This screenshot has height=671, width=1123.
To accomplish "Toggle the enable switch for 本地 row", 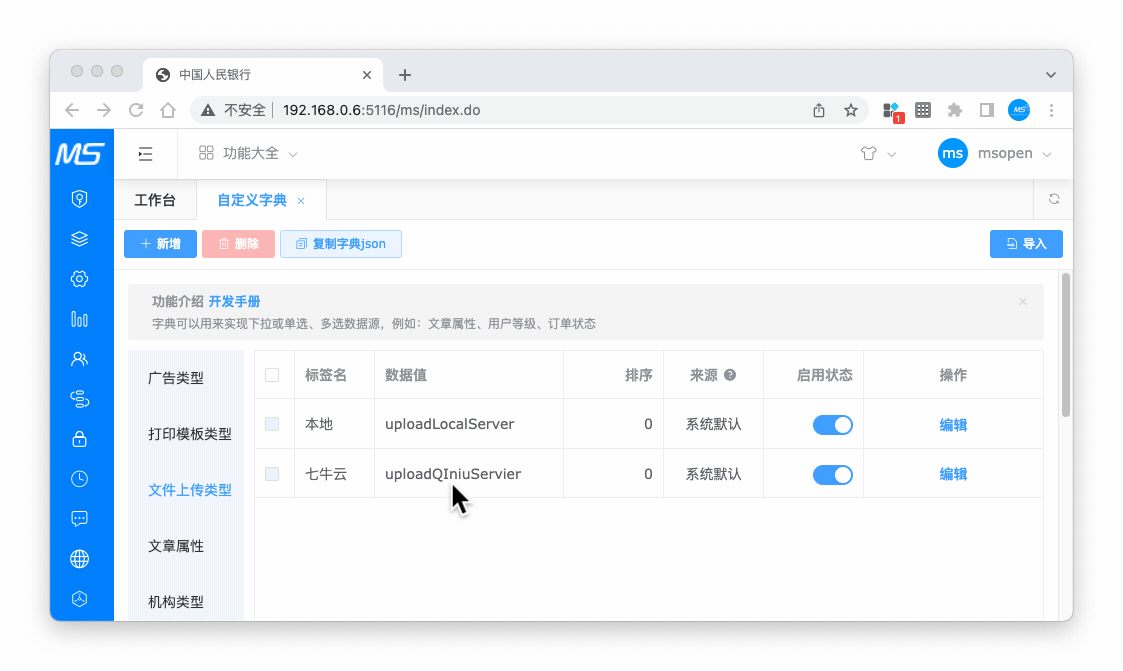I will 832,425.
